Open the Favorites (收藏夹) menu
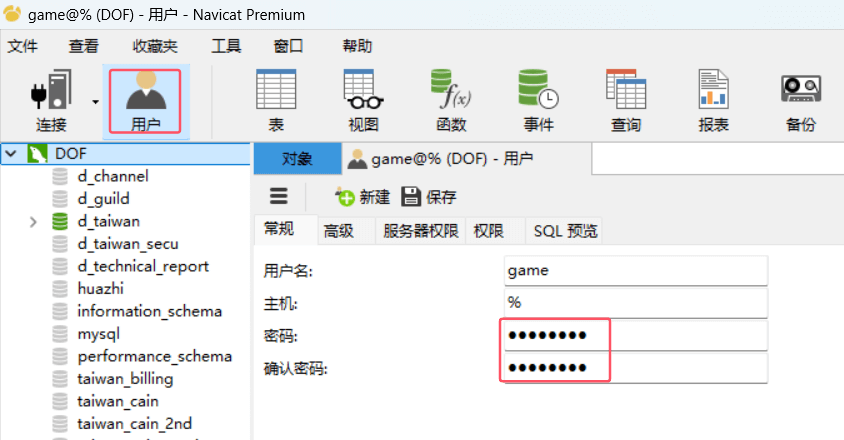The width and height of the screenshot is (844, 440). point(155,46)
